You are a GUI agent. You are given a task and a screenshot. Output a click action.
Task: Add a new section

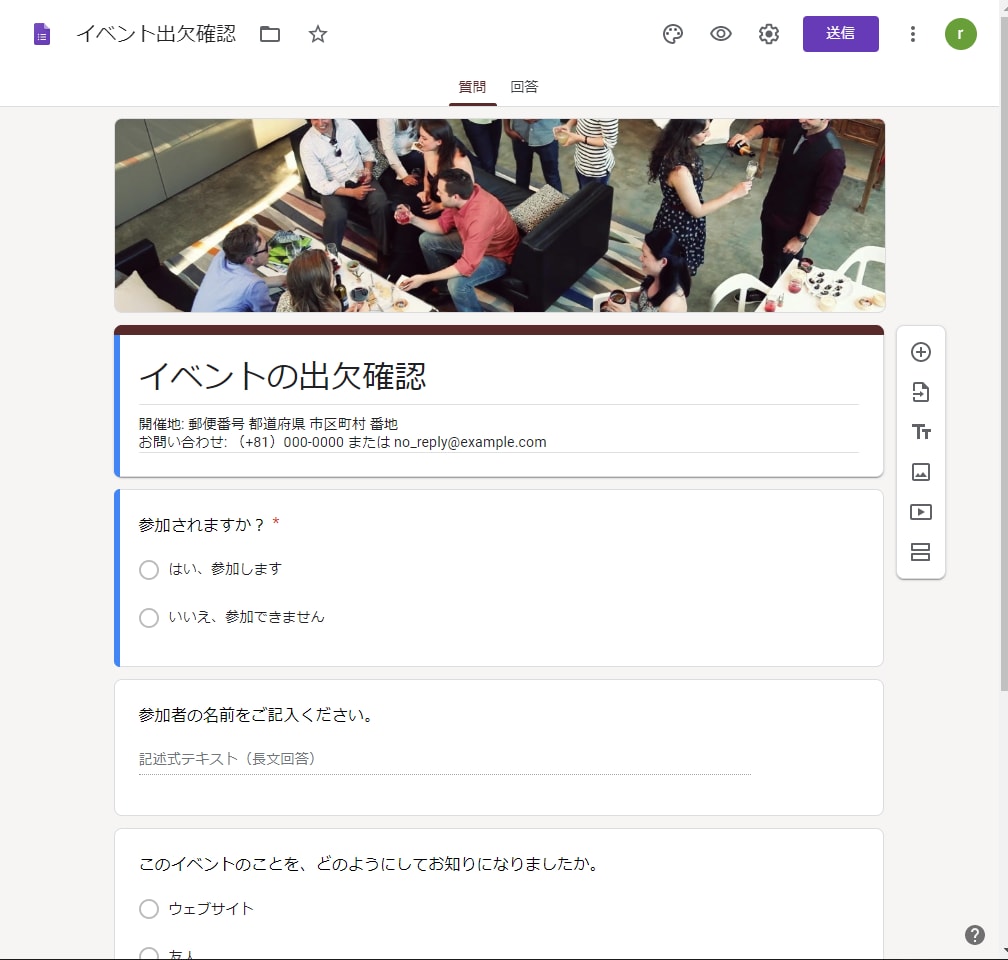click(921, 552)
